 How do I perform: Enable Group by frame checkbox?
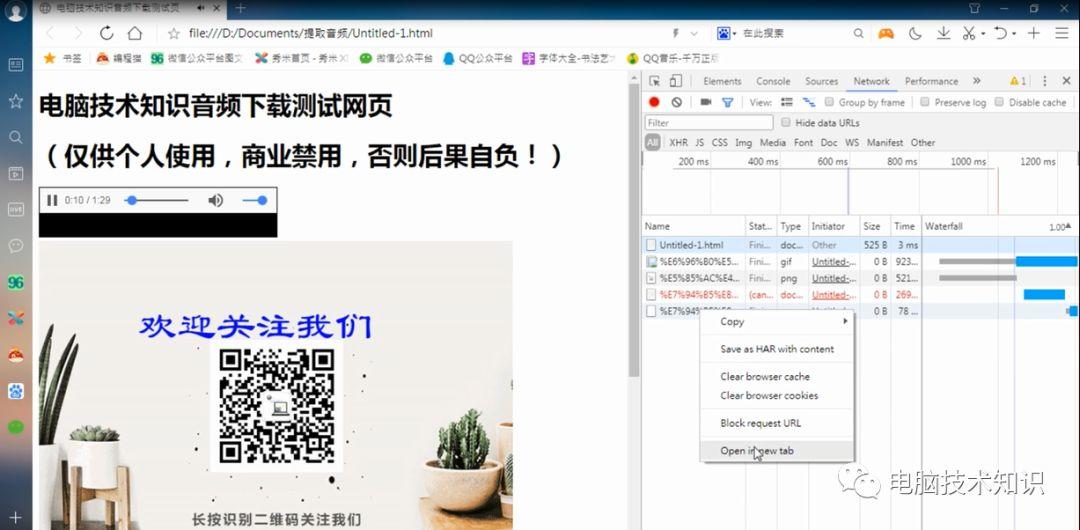(829, 102)
